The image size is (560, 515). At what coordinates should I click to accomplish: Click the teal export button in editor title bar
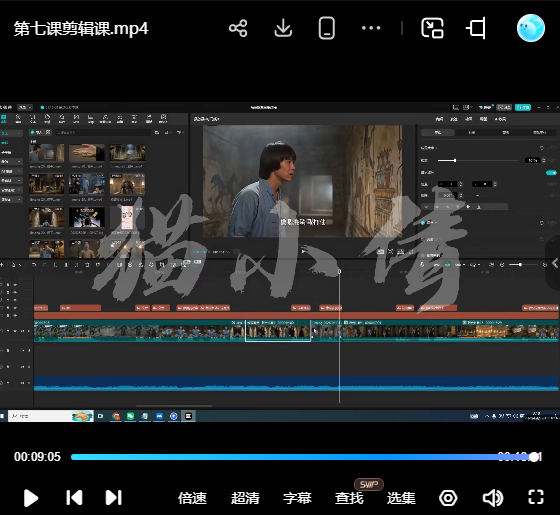(522, 107)
